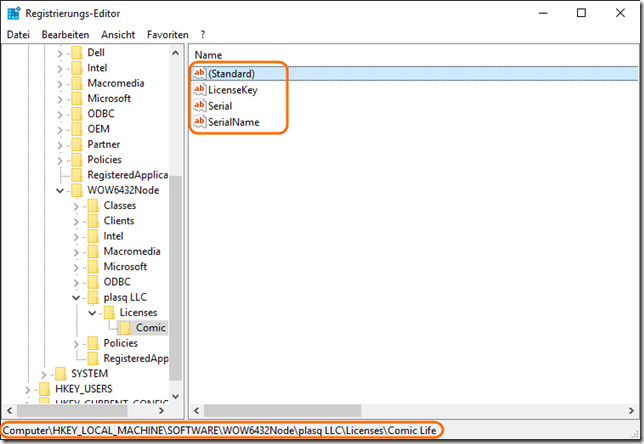The image size is (644, 444).
Task: Open the Bearbeiten menu
Action: point(65,34)
